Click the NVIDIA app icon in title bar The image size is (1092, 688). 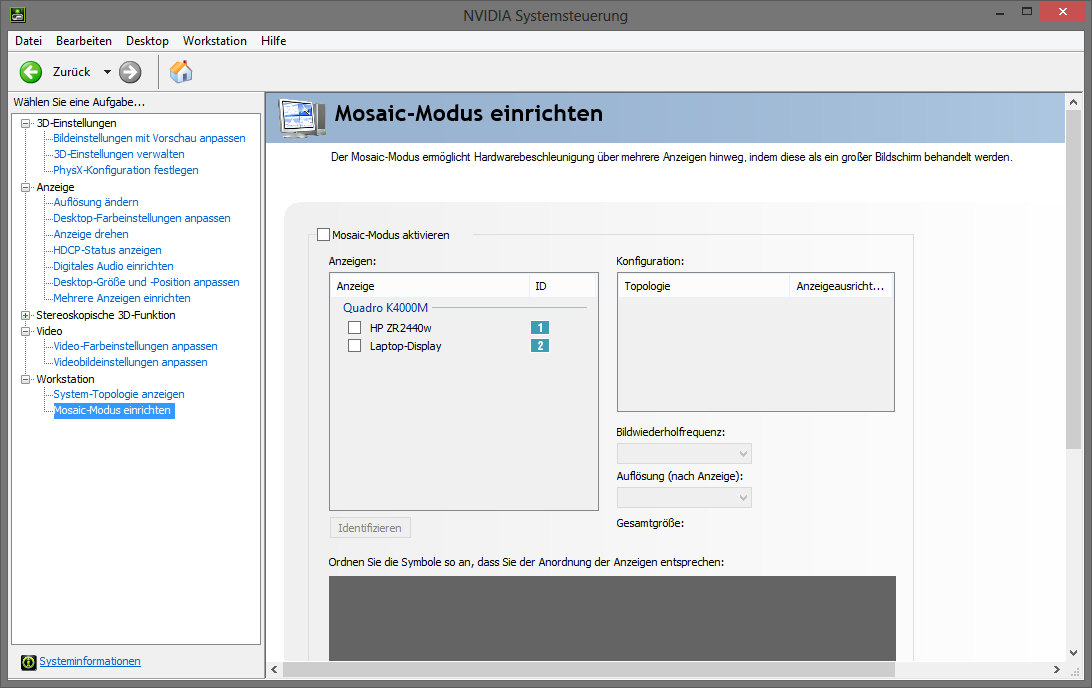pos(17,14)
